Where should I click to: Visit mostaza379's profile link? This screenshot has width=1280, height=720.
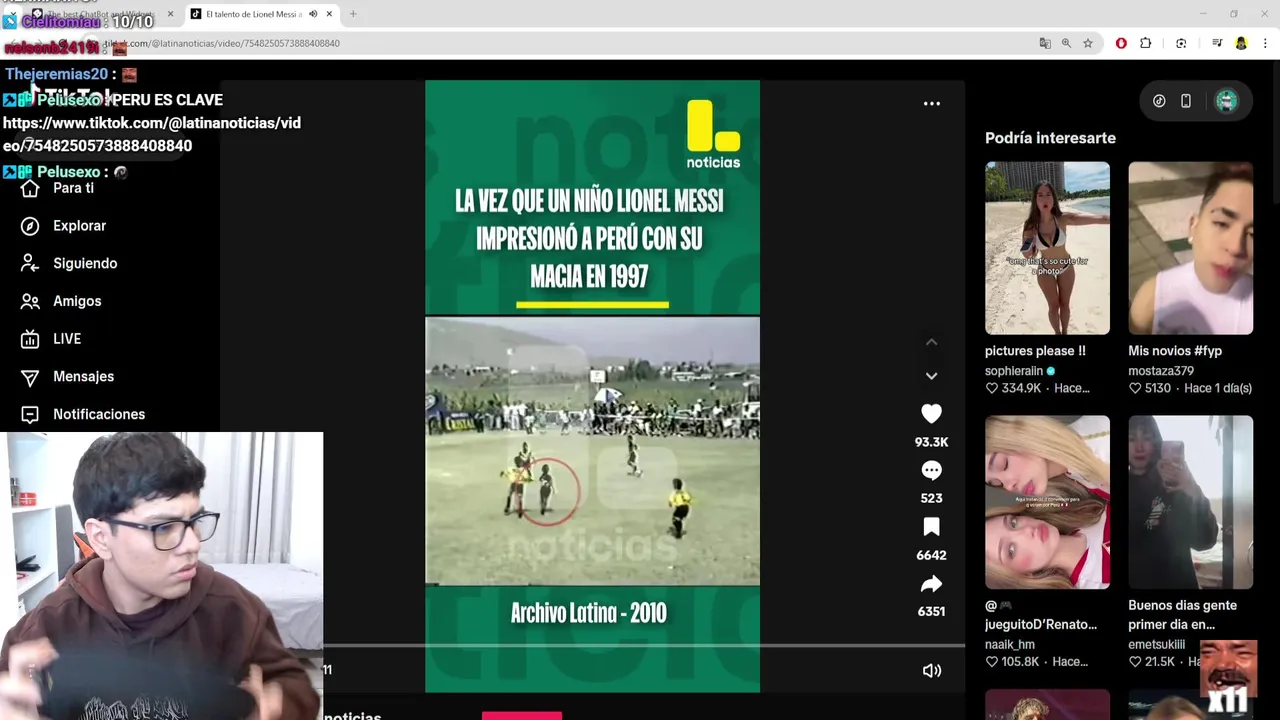[x=1161, y=371]
